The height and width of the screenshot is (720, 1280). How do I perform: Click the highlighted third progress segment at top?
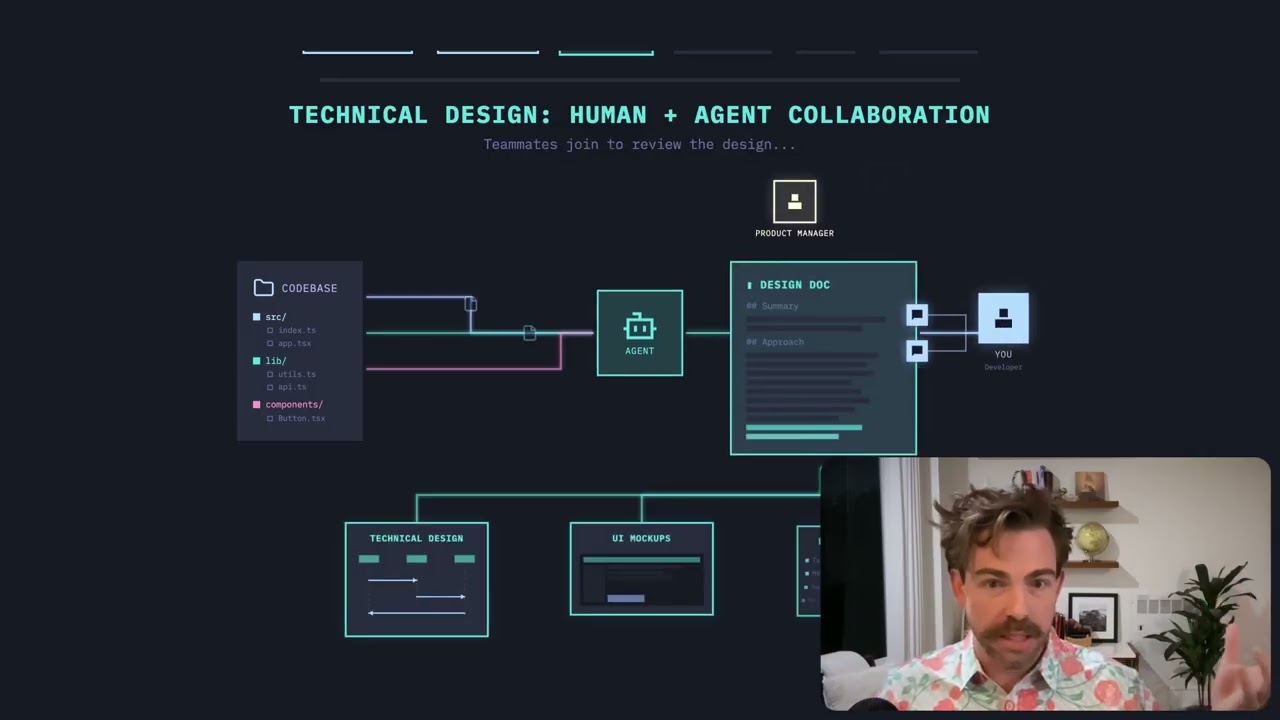606,52
